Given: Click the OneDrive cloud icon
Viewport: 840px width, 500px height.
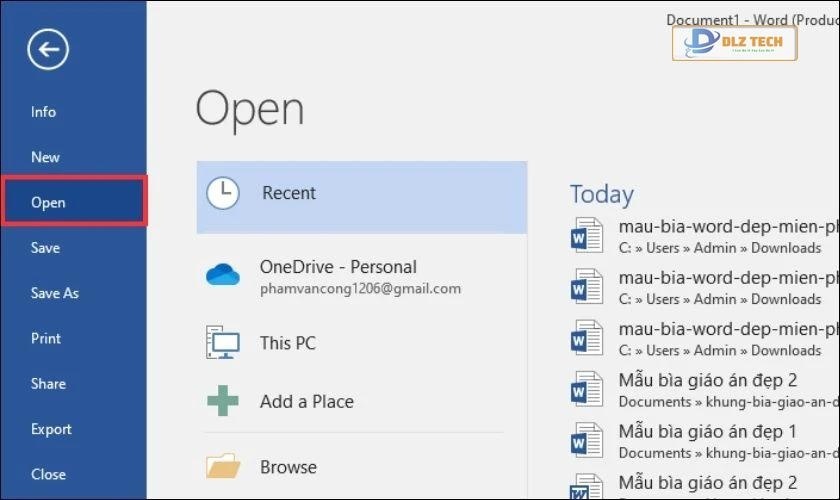Looking at the screenshot, I should [223, 274].
